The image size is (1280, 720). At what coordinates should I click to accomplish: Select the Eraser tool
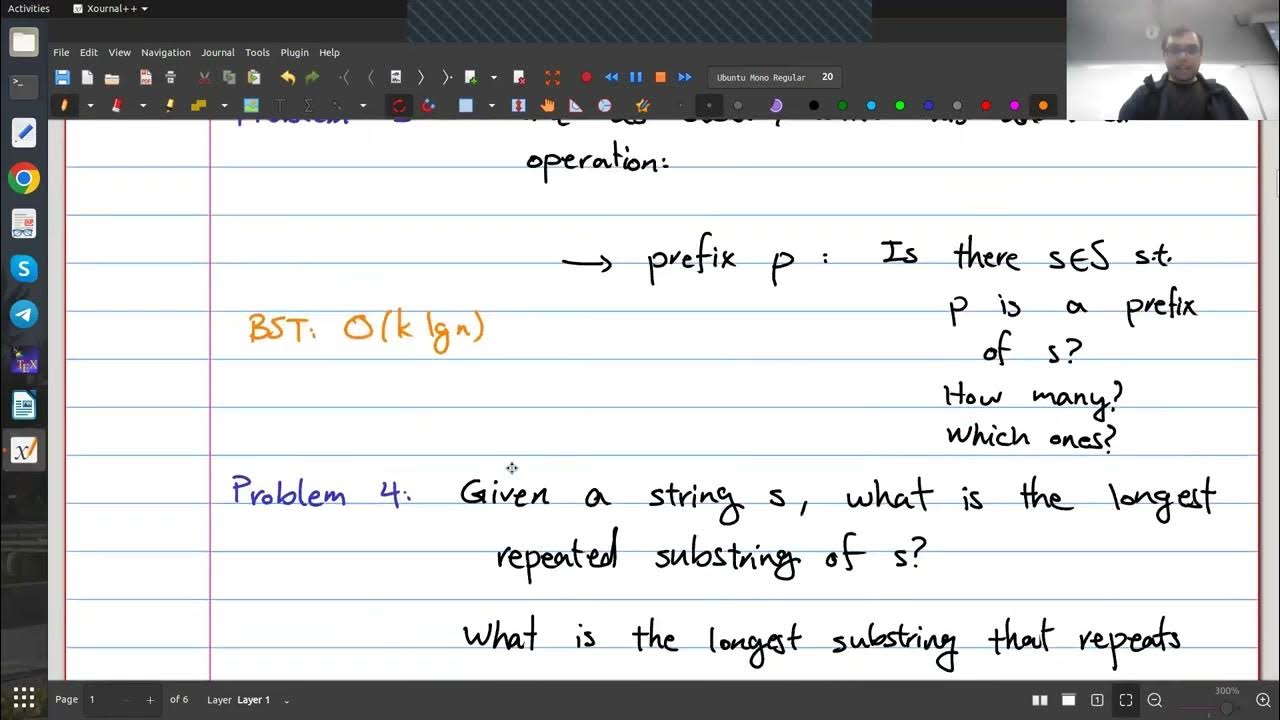(116, 105)
